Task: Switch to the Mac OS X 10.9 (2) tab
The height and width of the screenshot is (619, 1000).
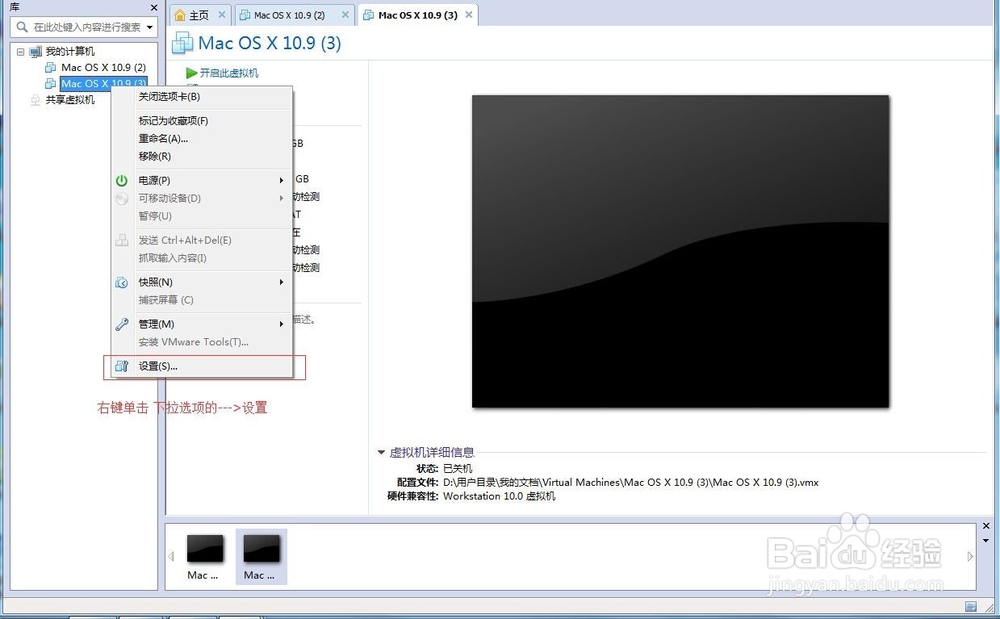Action: [x=293, y=15]
